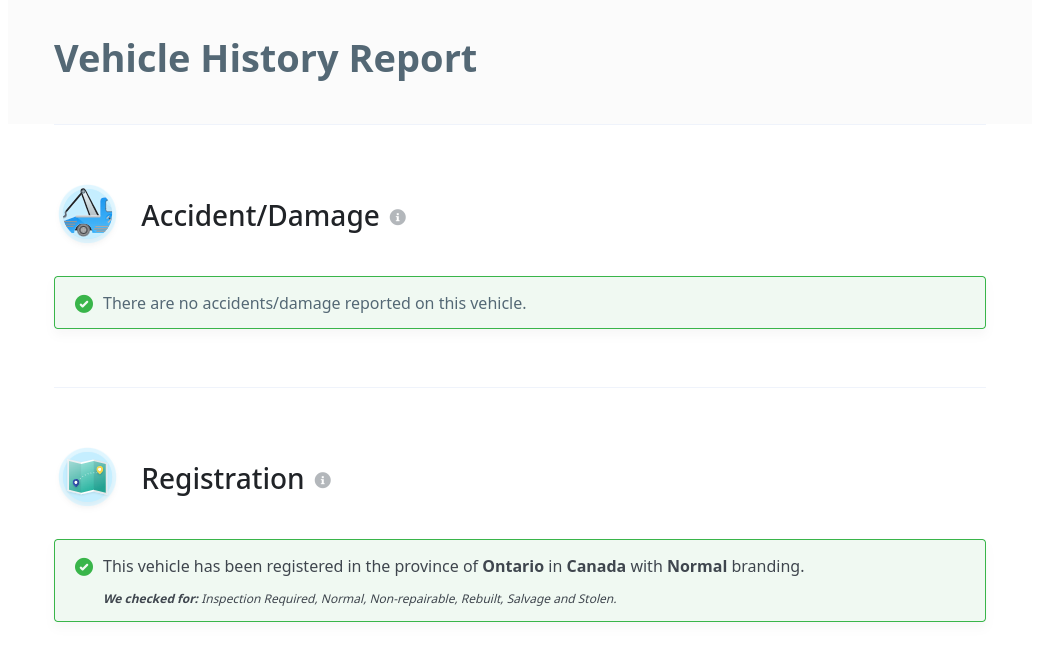Select the Accident/Damage heading text
Screen dimensions: 1045x655
click(260, 216)
